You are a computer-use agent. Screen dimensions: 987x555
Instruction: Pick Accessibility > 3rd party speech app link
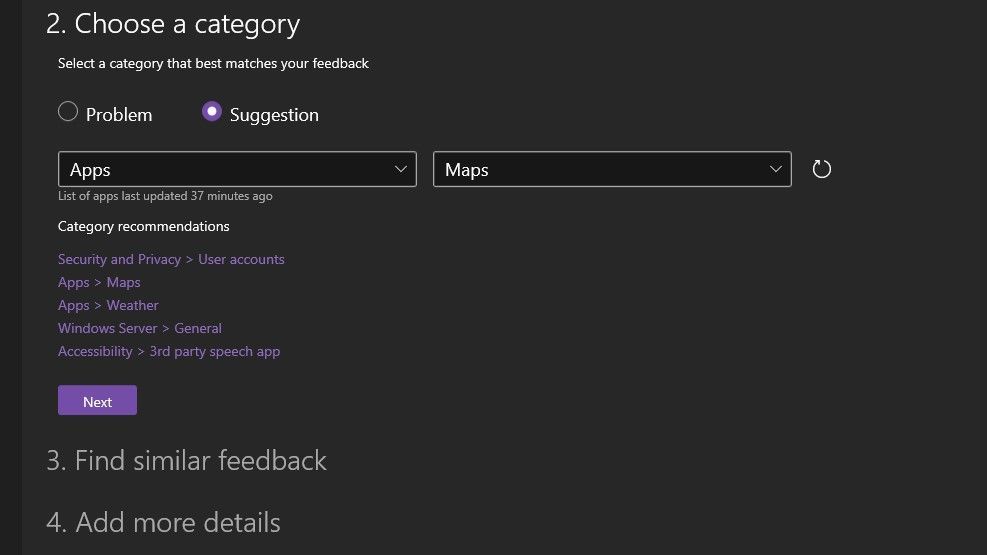pyautogui.click(x=169, y=351)
